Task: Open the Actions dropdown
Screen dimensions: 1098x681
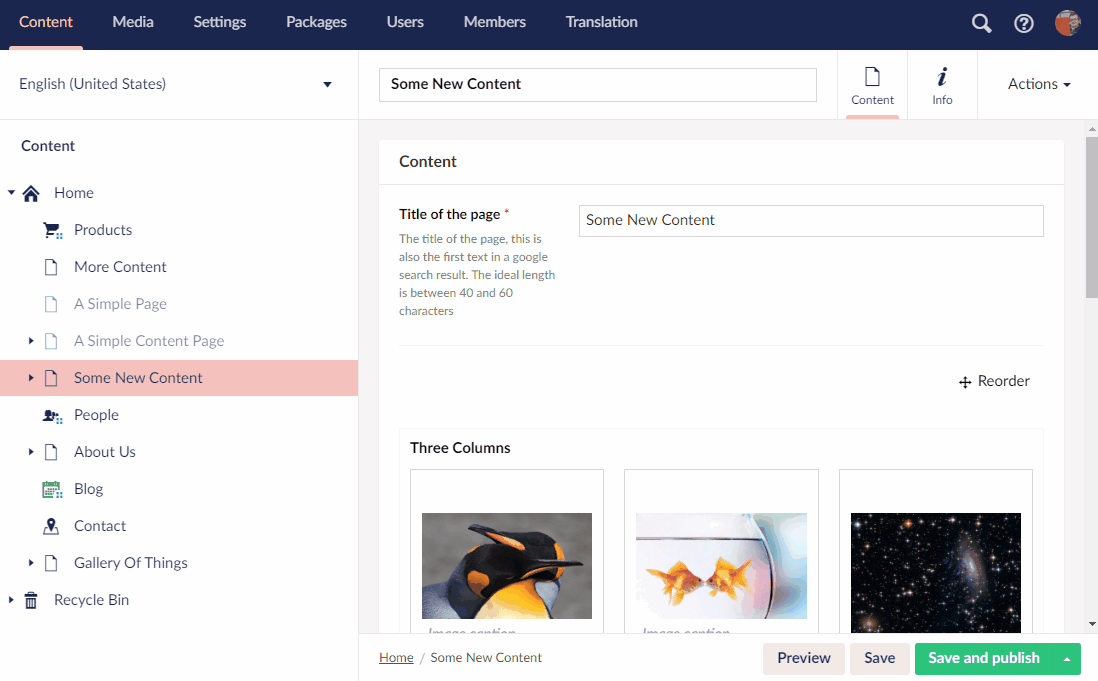Action: pyautogui.click(x=1039, y=84)
